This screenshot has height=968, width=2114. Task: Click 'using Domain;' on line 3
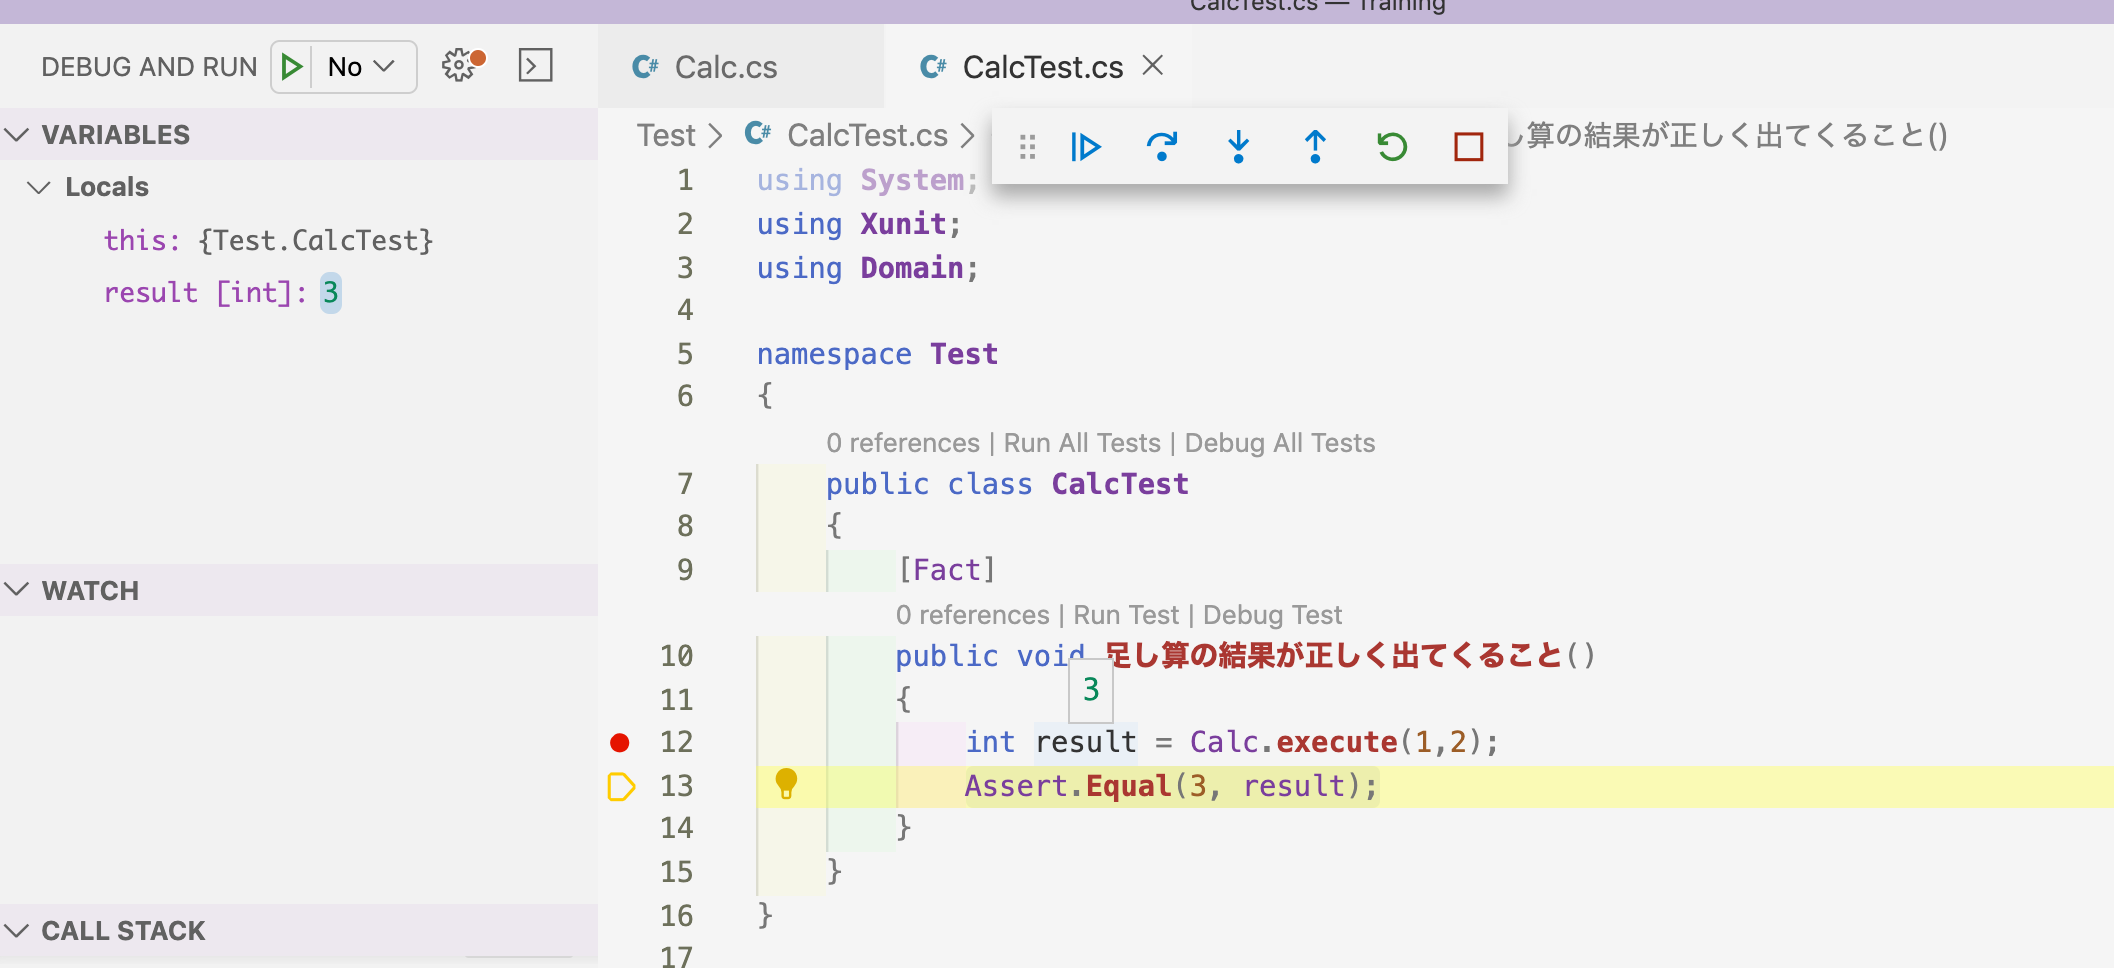867,268
